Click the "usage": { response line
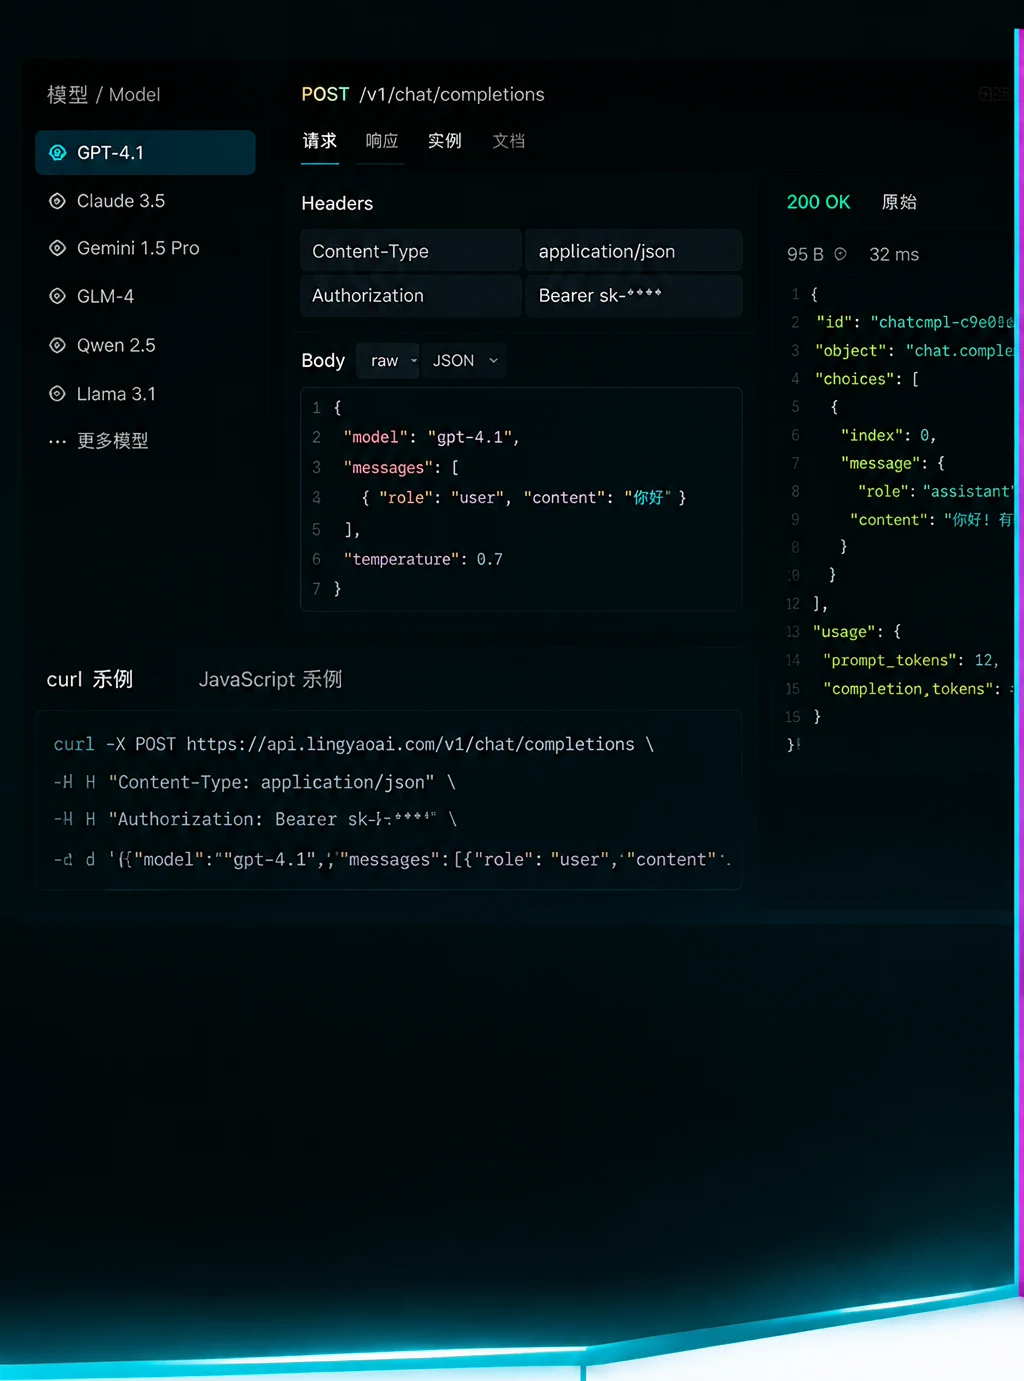The width and height of the screenshot is (1024, 1381). pos(857,632)
